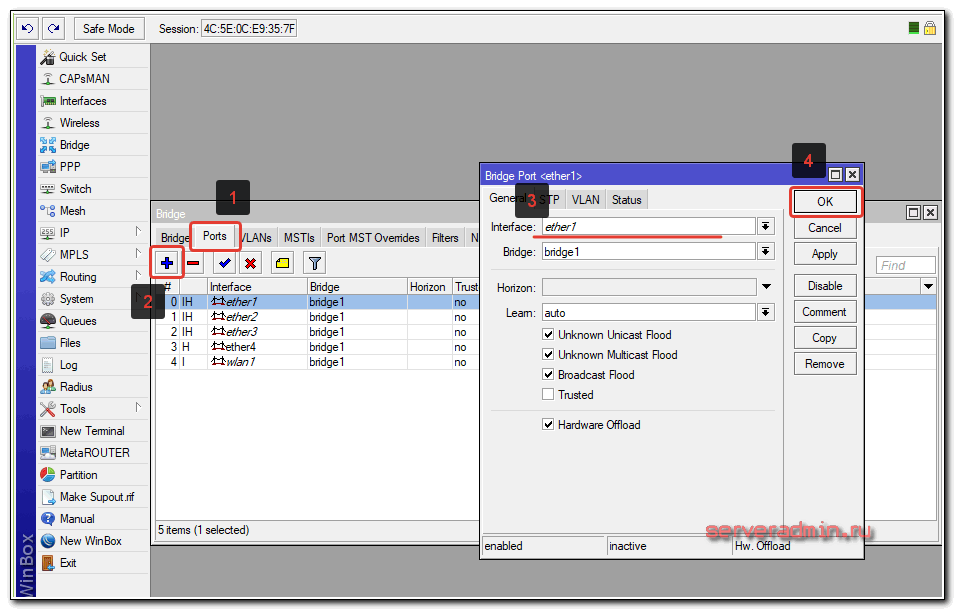The image size is (956, 611).
Task: Disable the Hardware Offload checkbox
Action: [x=548, y=425]
